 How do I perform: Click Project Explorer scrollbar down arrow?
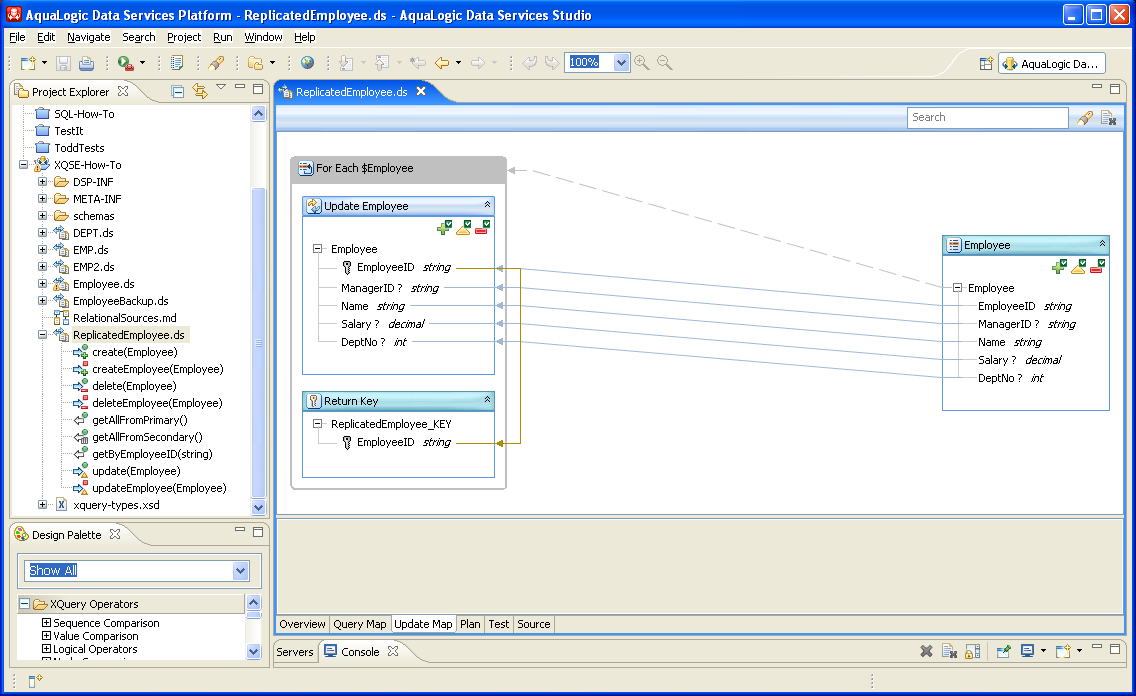point(259,507)
